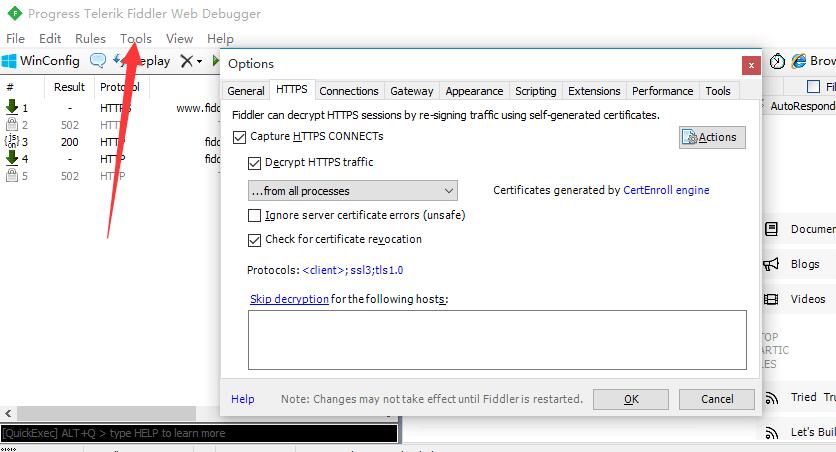Click the download arrow icon on session 4
This screenshot has height=452, width=836.
pos(12,158)
